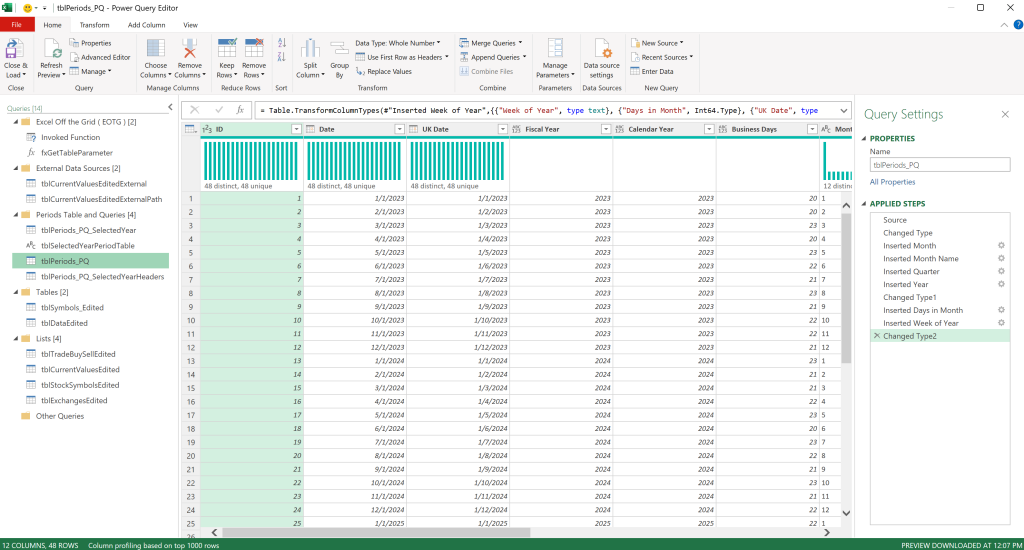
Task: Click the Refresh Preview icon
Action: [x=52, y=49]
